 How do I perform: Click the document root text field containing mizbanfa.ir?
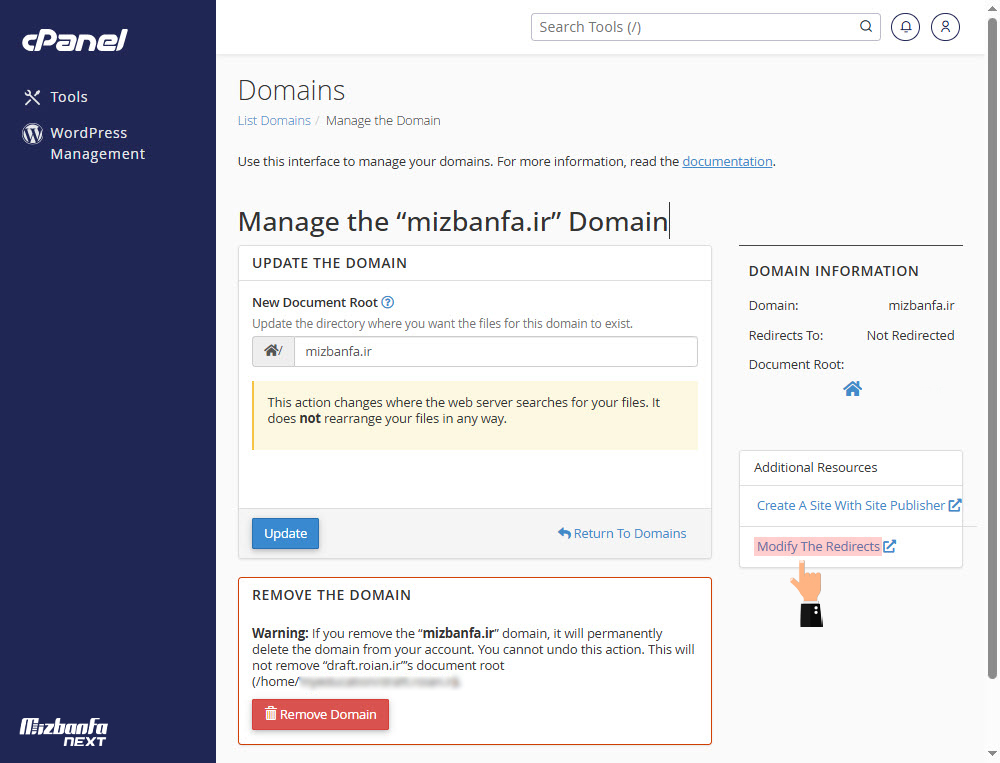[495, 352]
